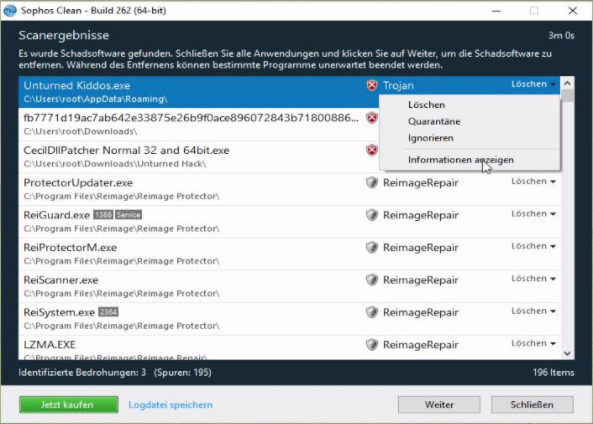Image resolution: width=593 pixels, height=424 pixels.
Task: Choose Ignorieren in the context menu
Action: [x=469, y=138]
